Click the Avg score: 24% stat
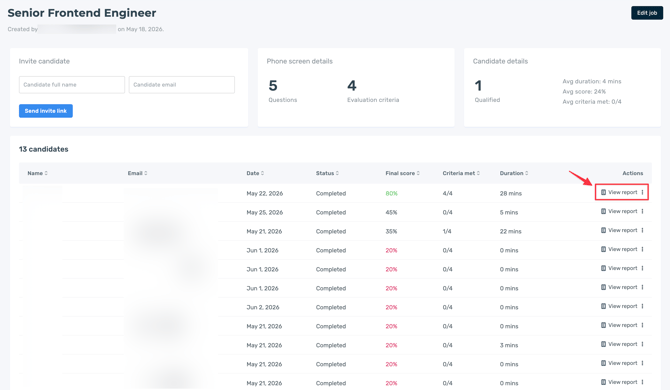The width and height of the screenshot is (670, 390). point(584,91)
